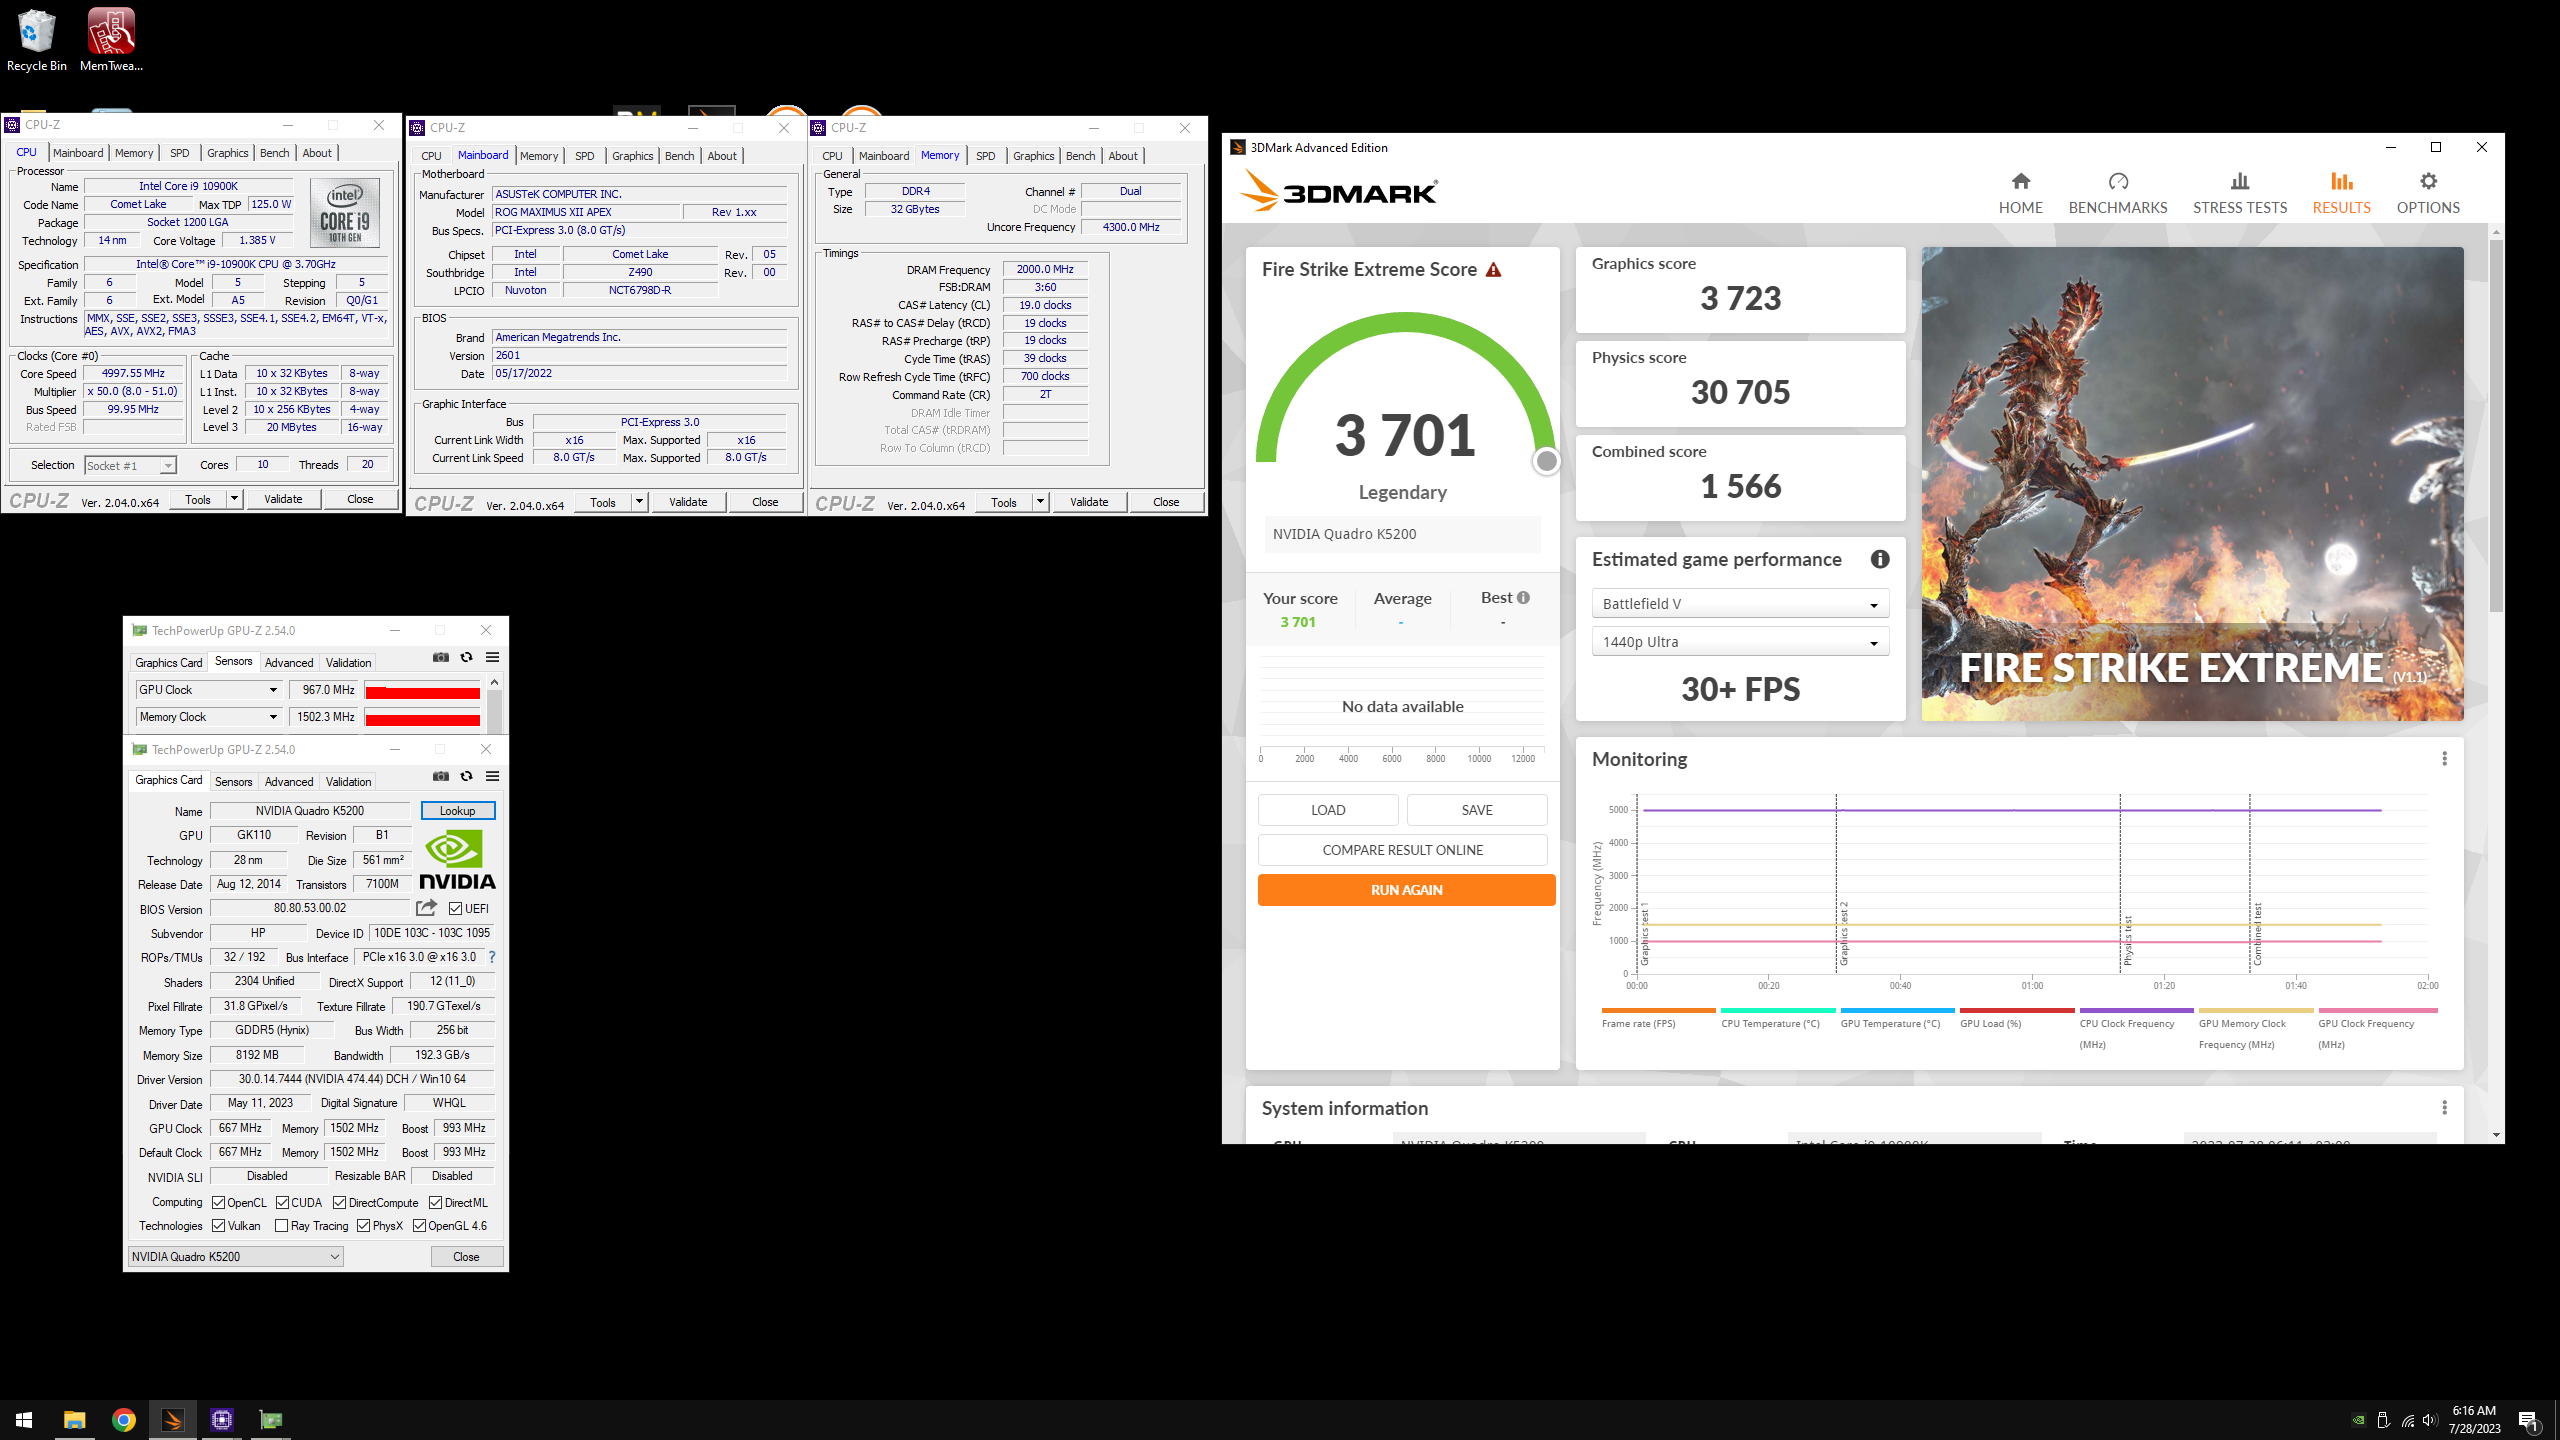Open Recycle Bin desktop icon
Viewport: 2560px width, 1440px height.
[36, 40]
